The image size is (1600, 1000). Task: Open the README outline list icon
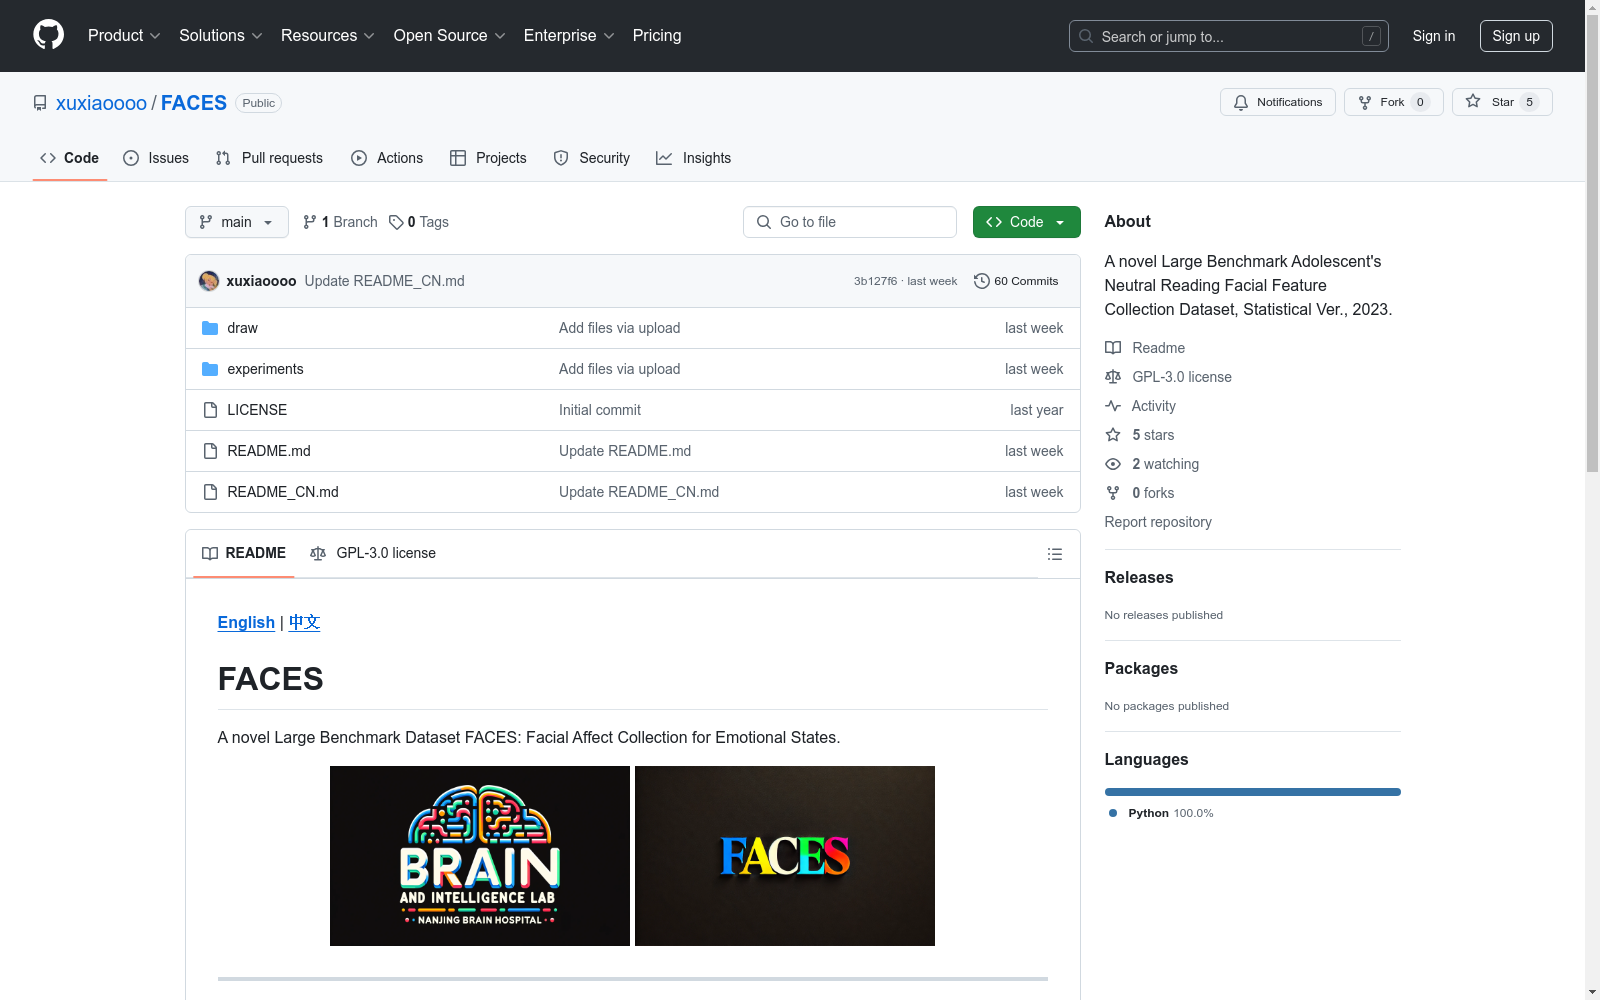[x=1054, y=554]
